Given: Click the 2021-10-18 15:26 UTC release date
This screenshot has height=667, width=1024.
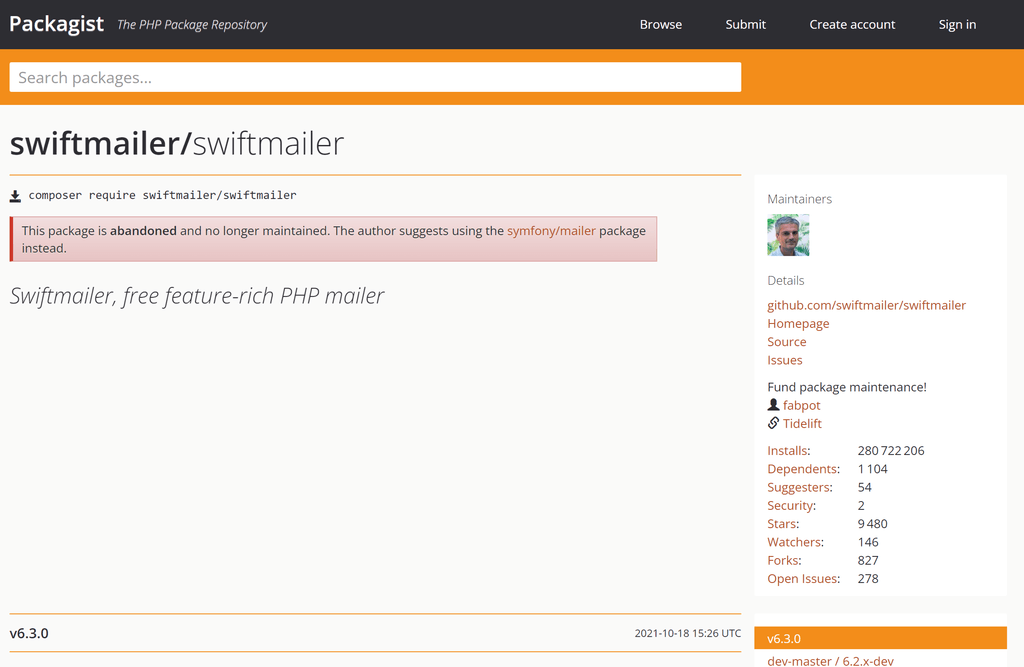Looking at the screenshot, I should pos(688,633).
